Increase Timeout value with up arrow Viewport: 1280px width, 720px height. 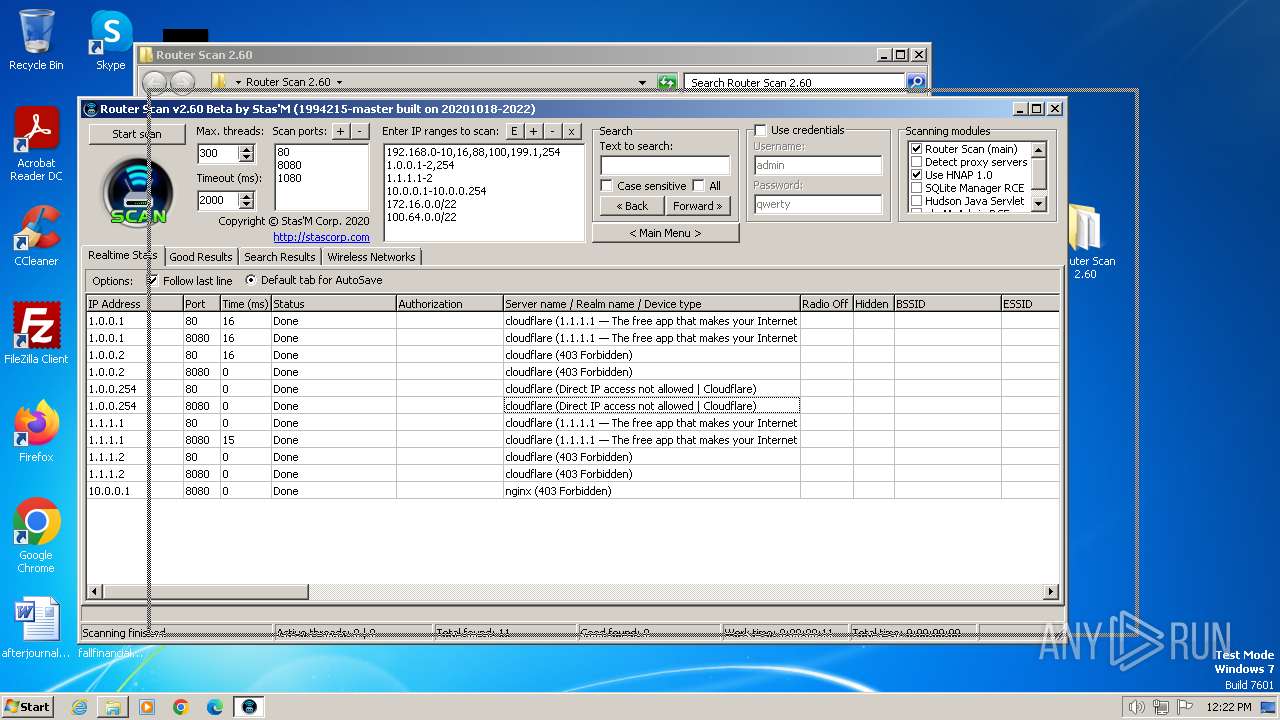coord(247,196)
